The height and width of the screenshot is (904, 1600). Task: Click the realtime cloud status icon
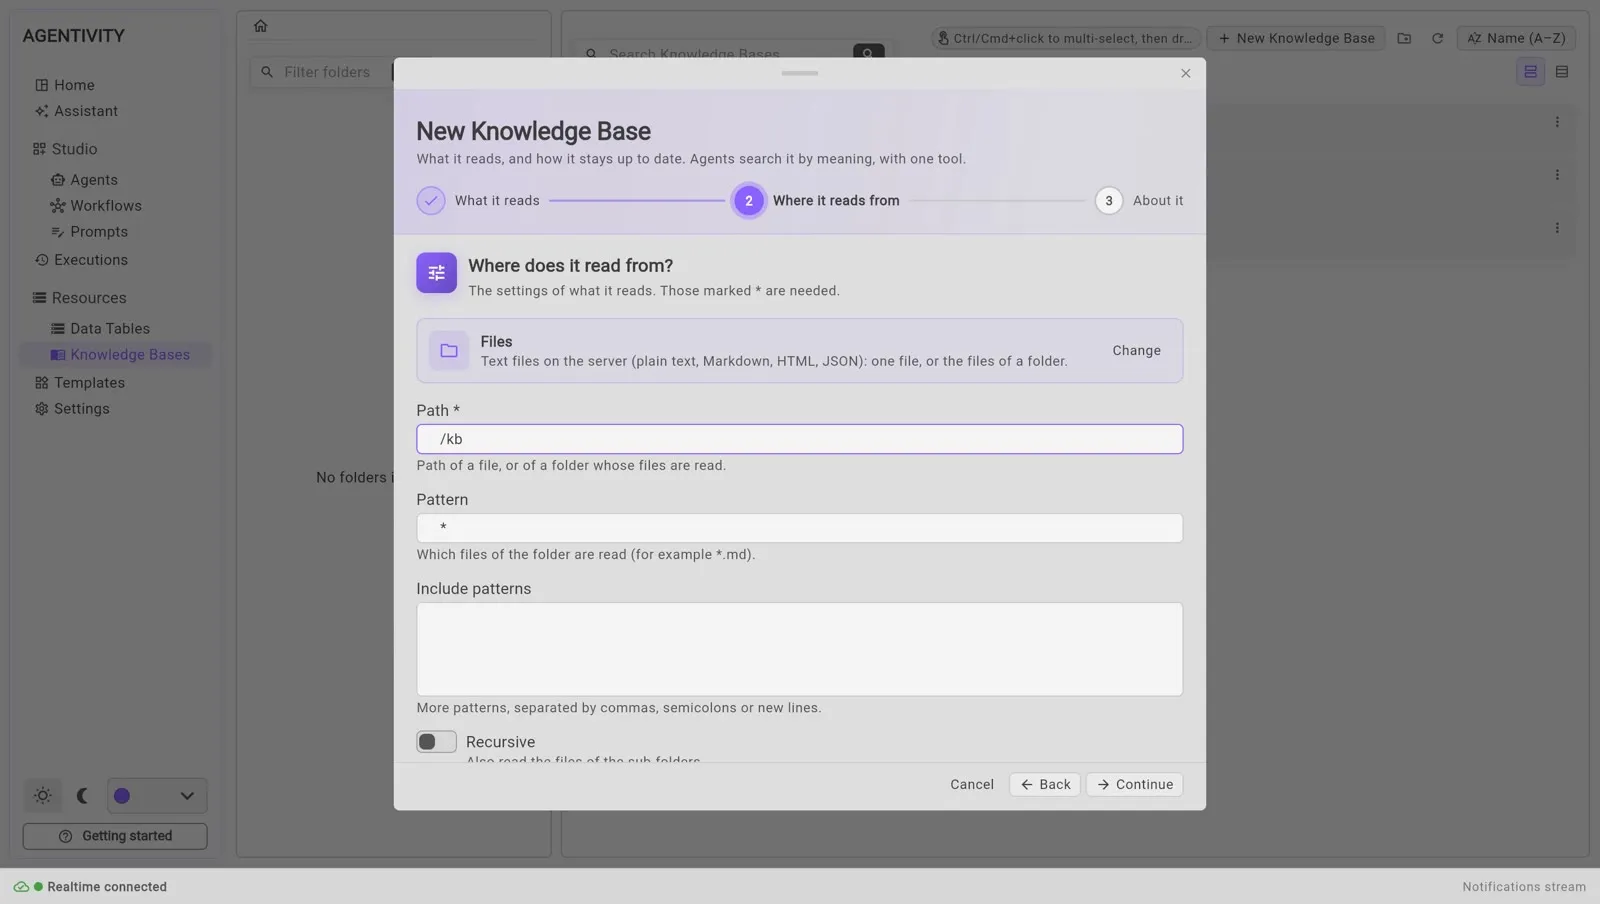(x=20, y=887)
